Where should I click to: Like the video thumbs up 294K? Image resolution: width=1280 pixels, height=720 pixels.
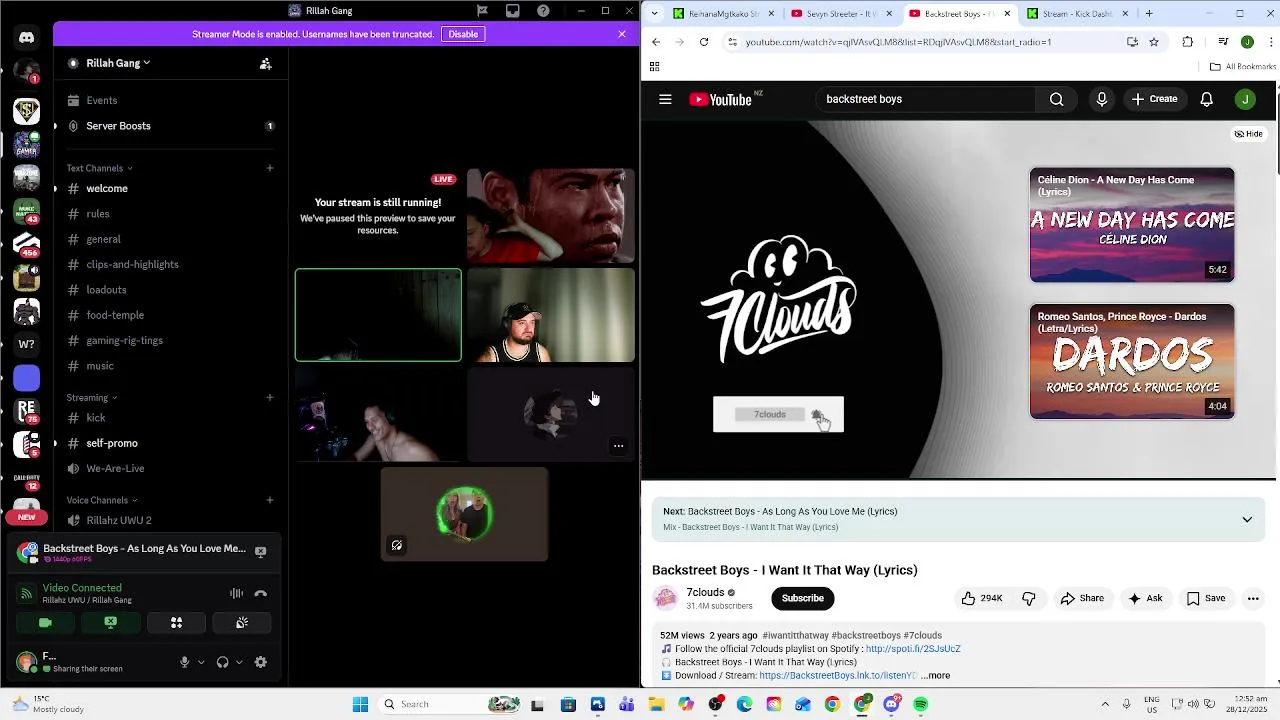(x=982, y=598)
